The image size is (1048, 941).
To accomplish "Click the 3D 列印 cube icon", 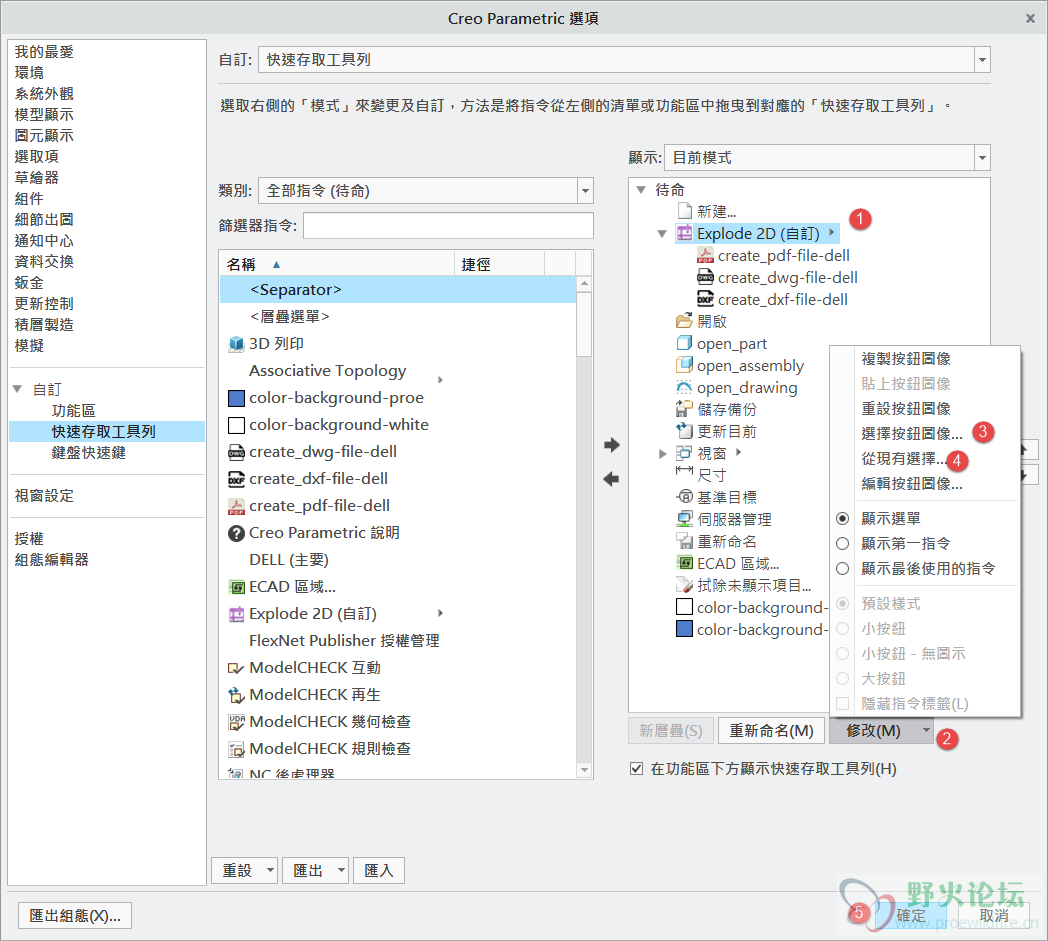I will click(237, 344).
